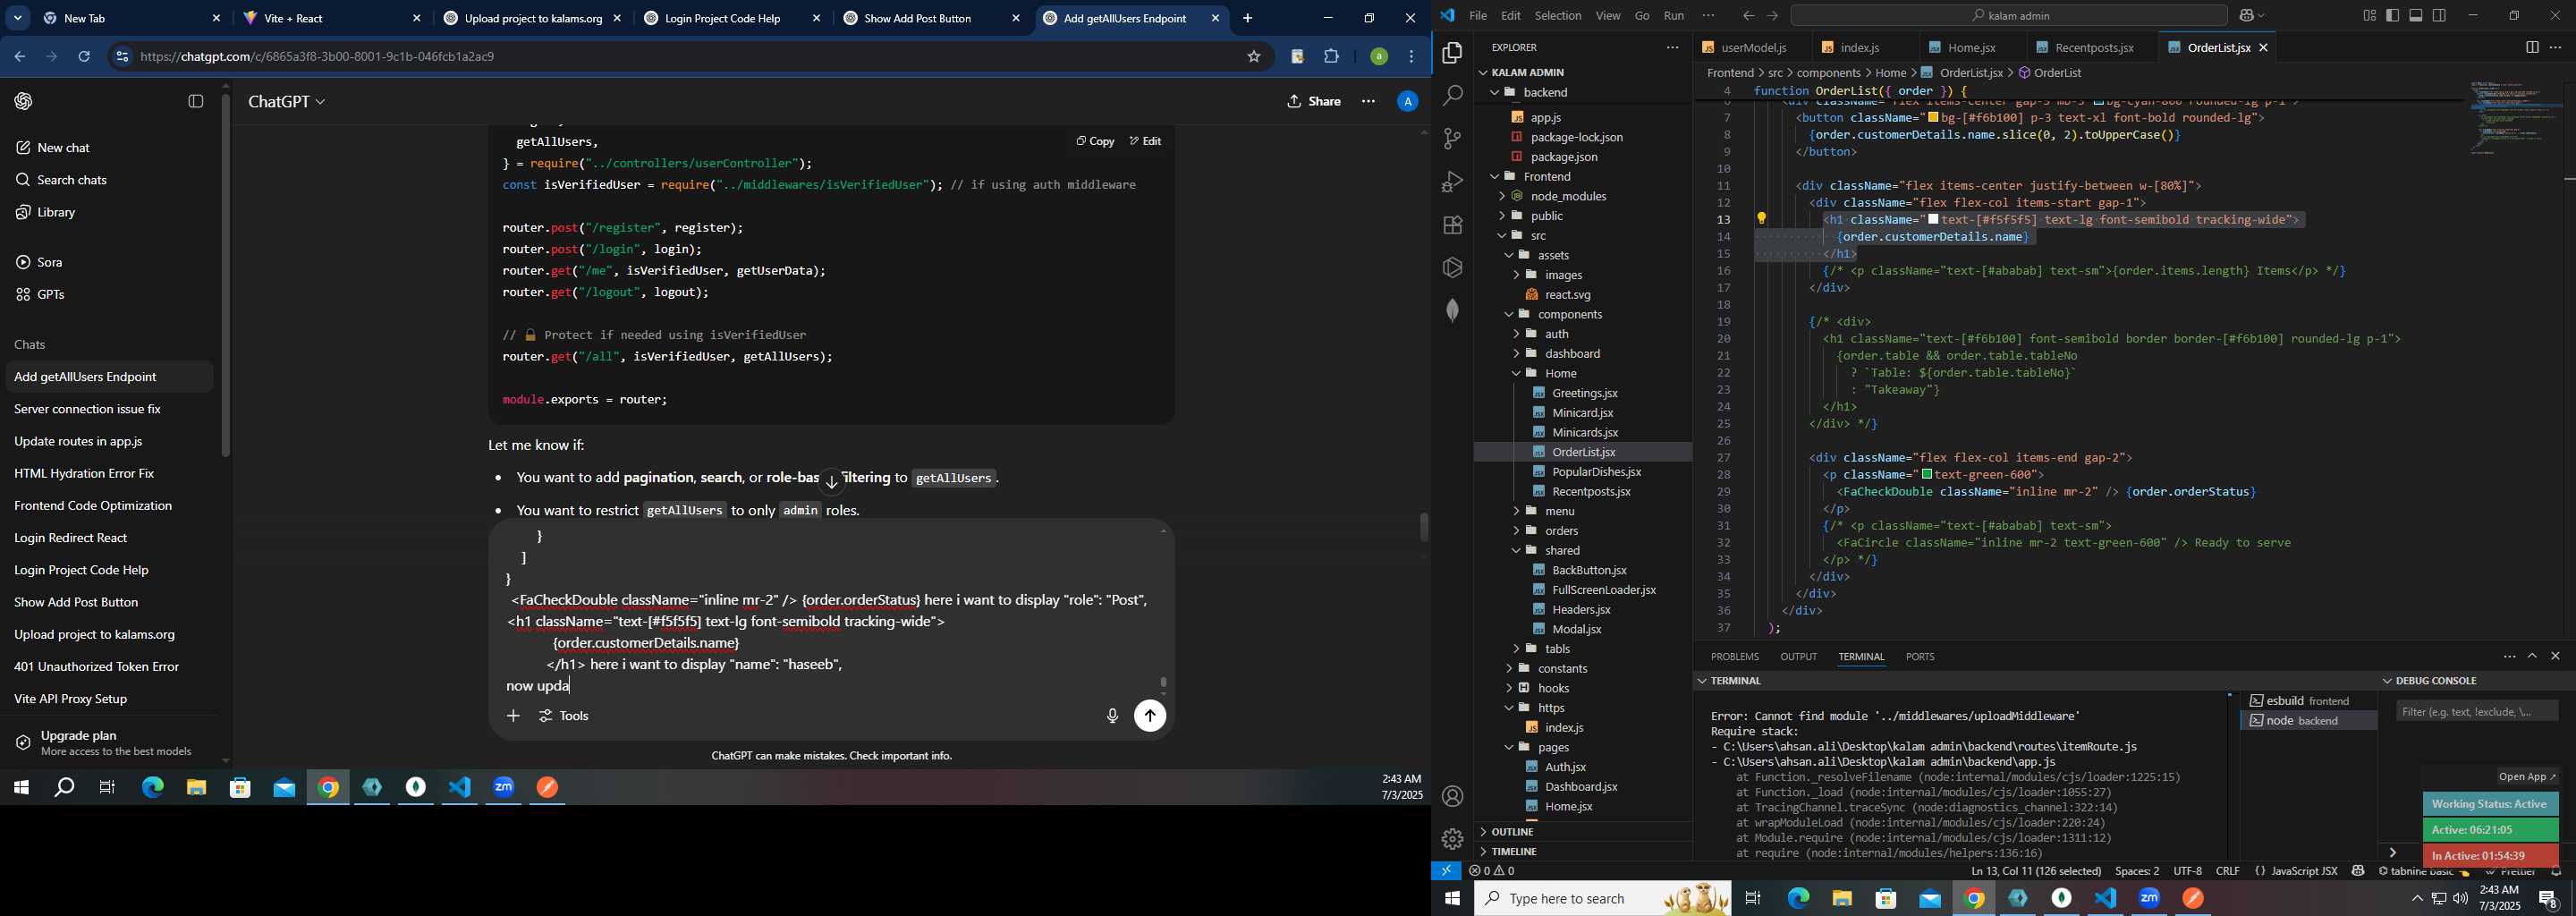Open Zoom in the inner taskbar
The width and height of the screenshot is (2576, 916).
pyautogui.click(x=504, y=788)
